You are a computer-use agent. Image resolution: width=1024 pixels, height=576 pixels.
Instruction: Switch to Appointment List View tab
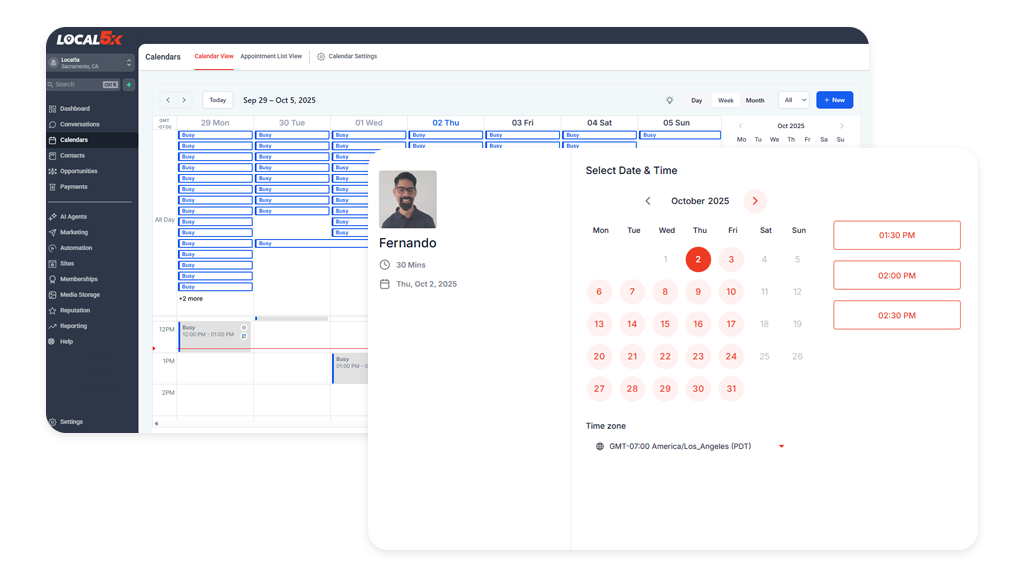pos(271,57)
